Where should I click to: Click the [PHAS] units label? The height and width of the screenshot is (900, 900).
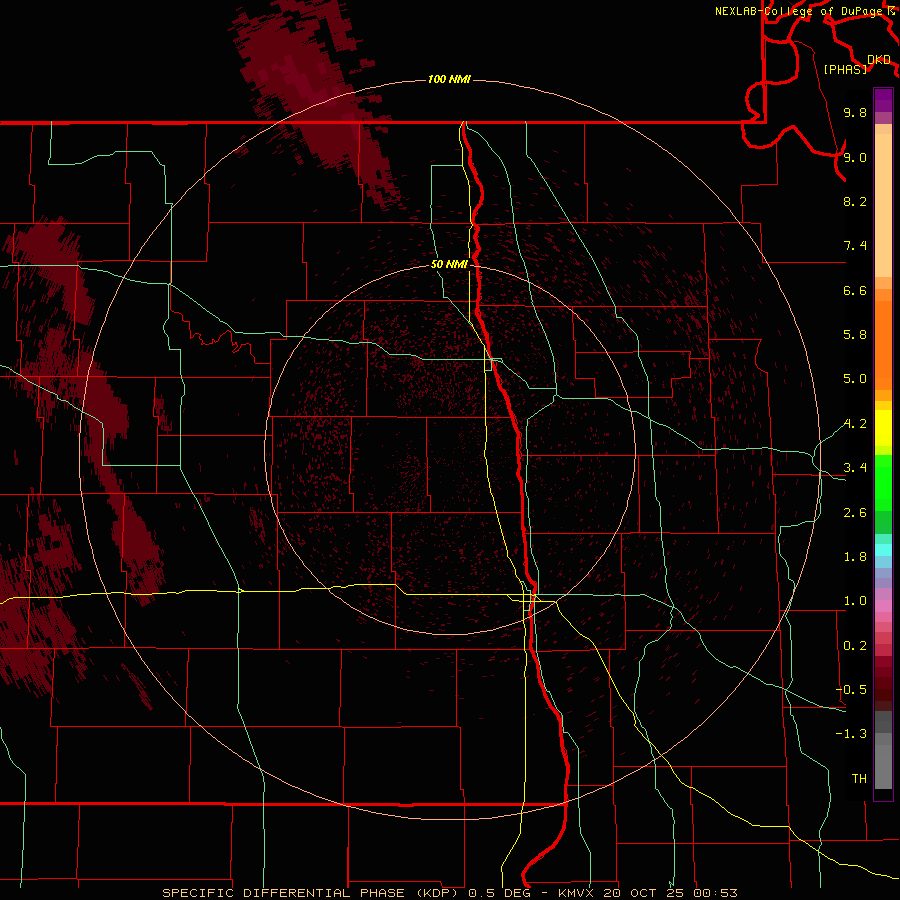pos(845,69)
